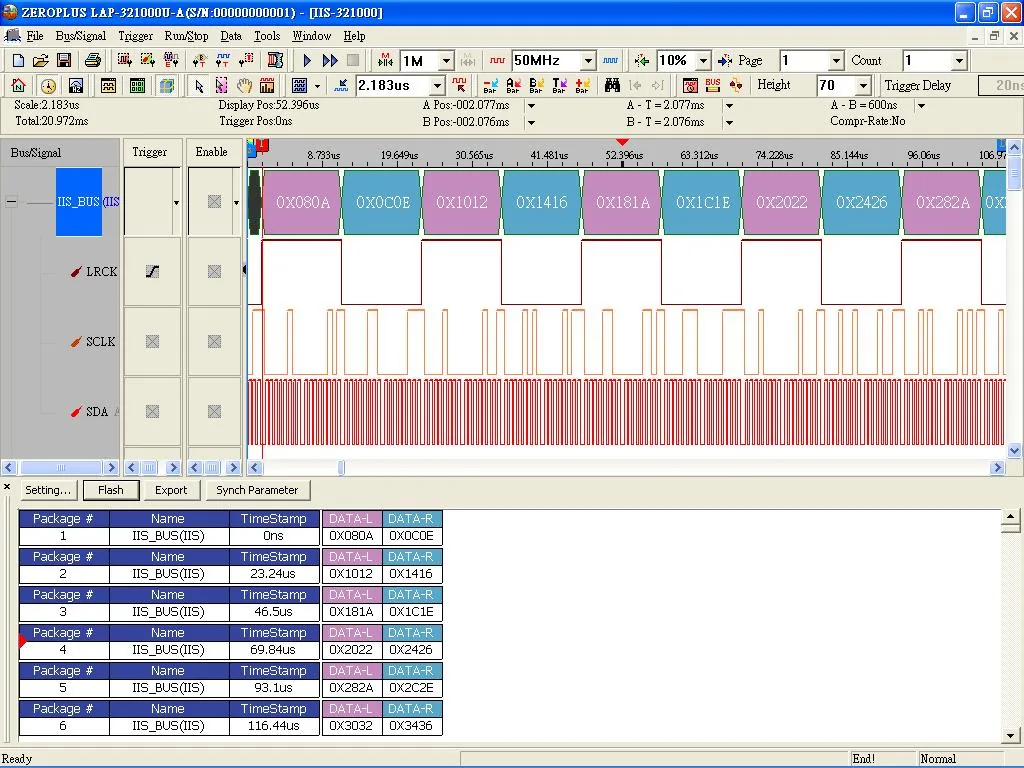The height and width of the screenshot is (768, 1024).
Task: Click the waveform horizontal scrollbar thumb
Action: coord(341,468)
